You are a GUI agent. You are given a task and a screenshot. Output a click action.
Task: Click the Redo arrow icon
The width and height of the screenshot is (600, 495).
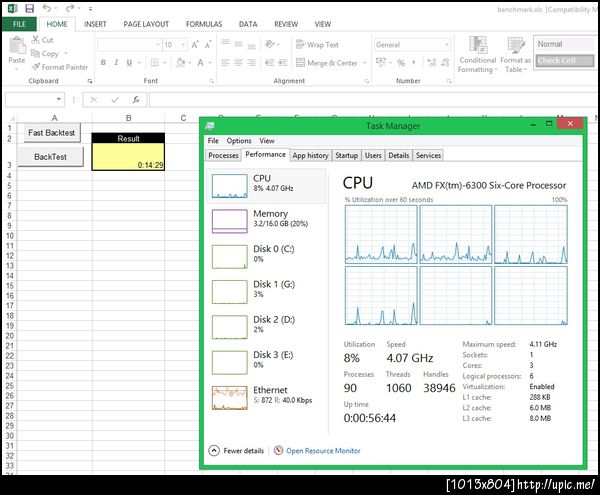[70, 8]
